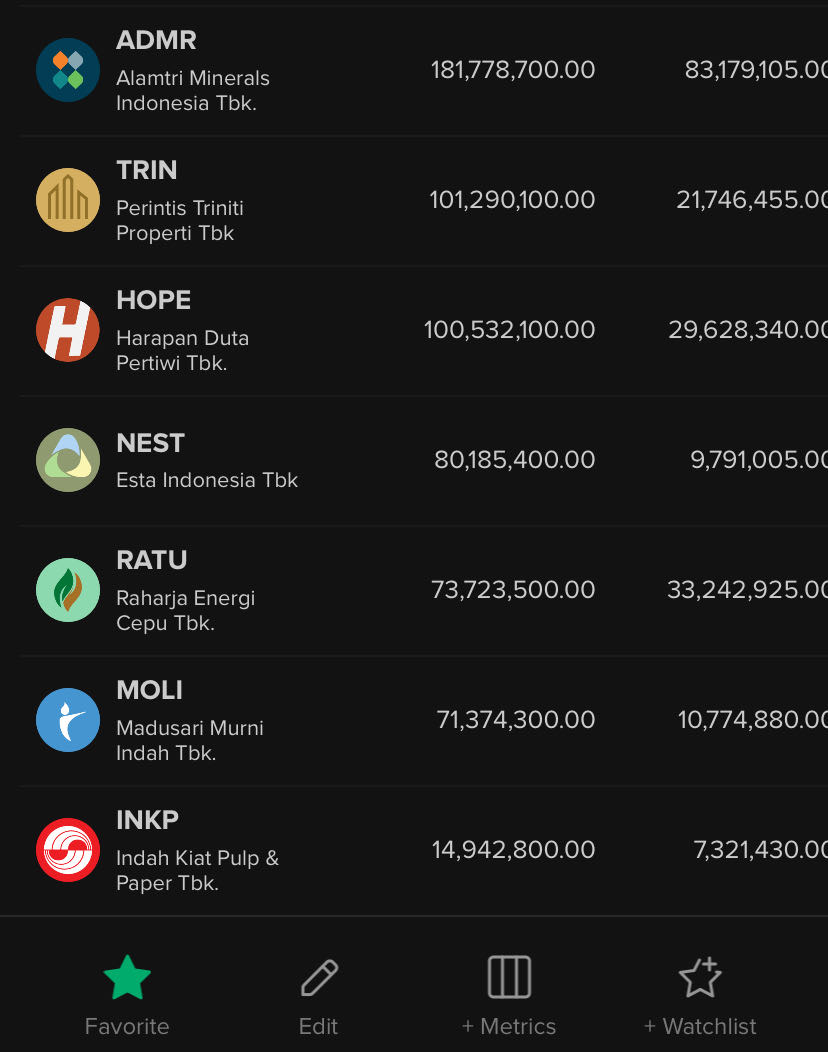The width and height of the screenshot is (828, 1052).
Task: Tap the HOPE red H logo
Action: [68, 330]
